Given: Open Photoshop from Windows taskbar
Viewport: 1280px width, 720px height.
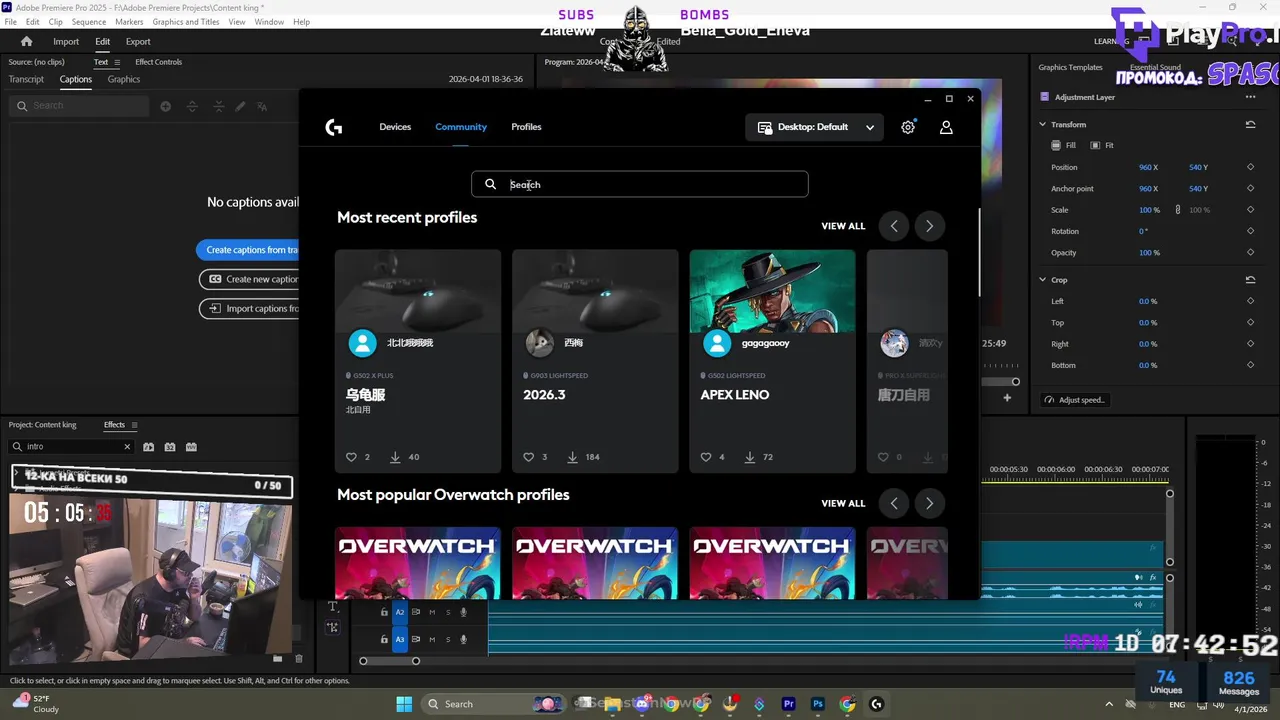Looking at the screenshot, I should tap(818, 704).
